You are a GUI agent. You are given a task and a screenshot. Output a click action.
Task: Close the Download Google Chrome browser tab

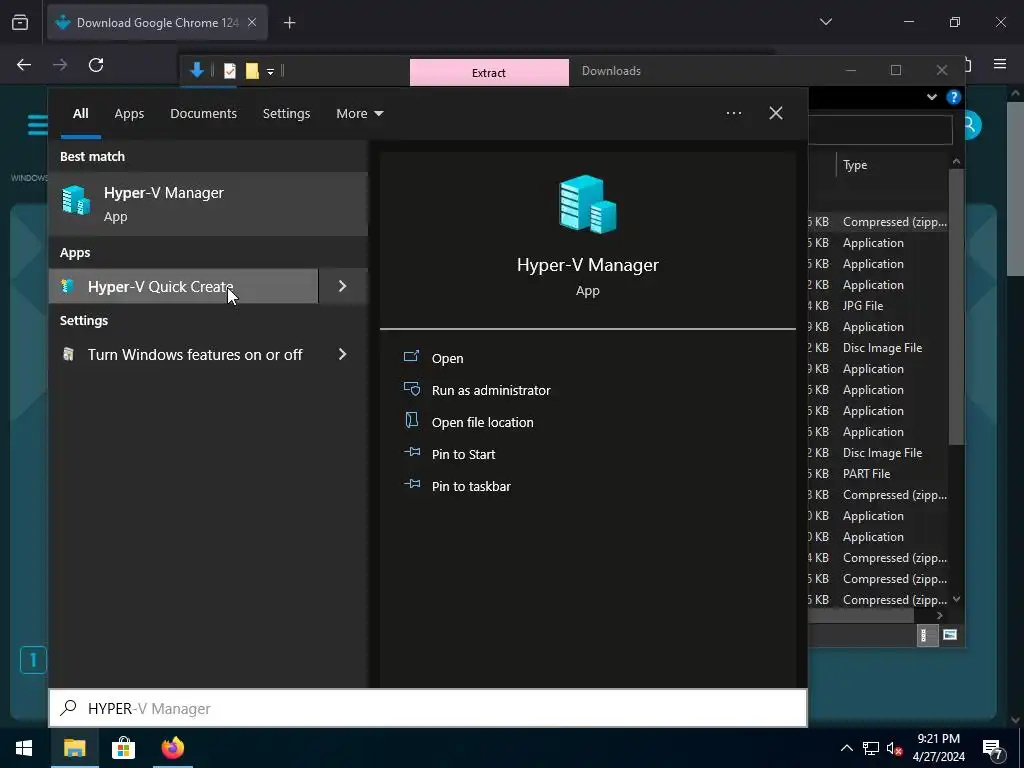252,22
